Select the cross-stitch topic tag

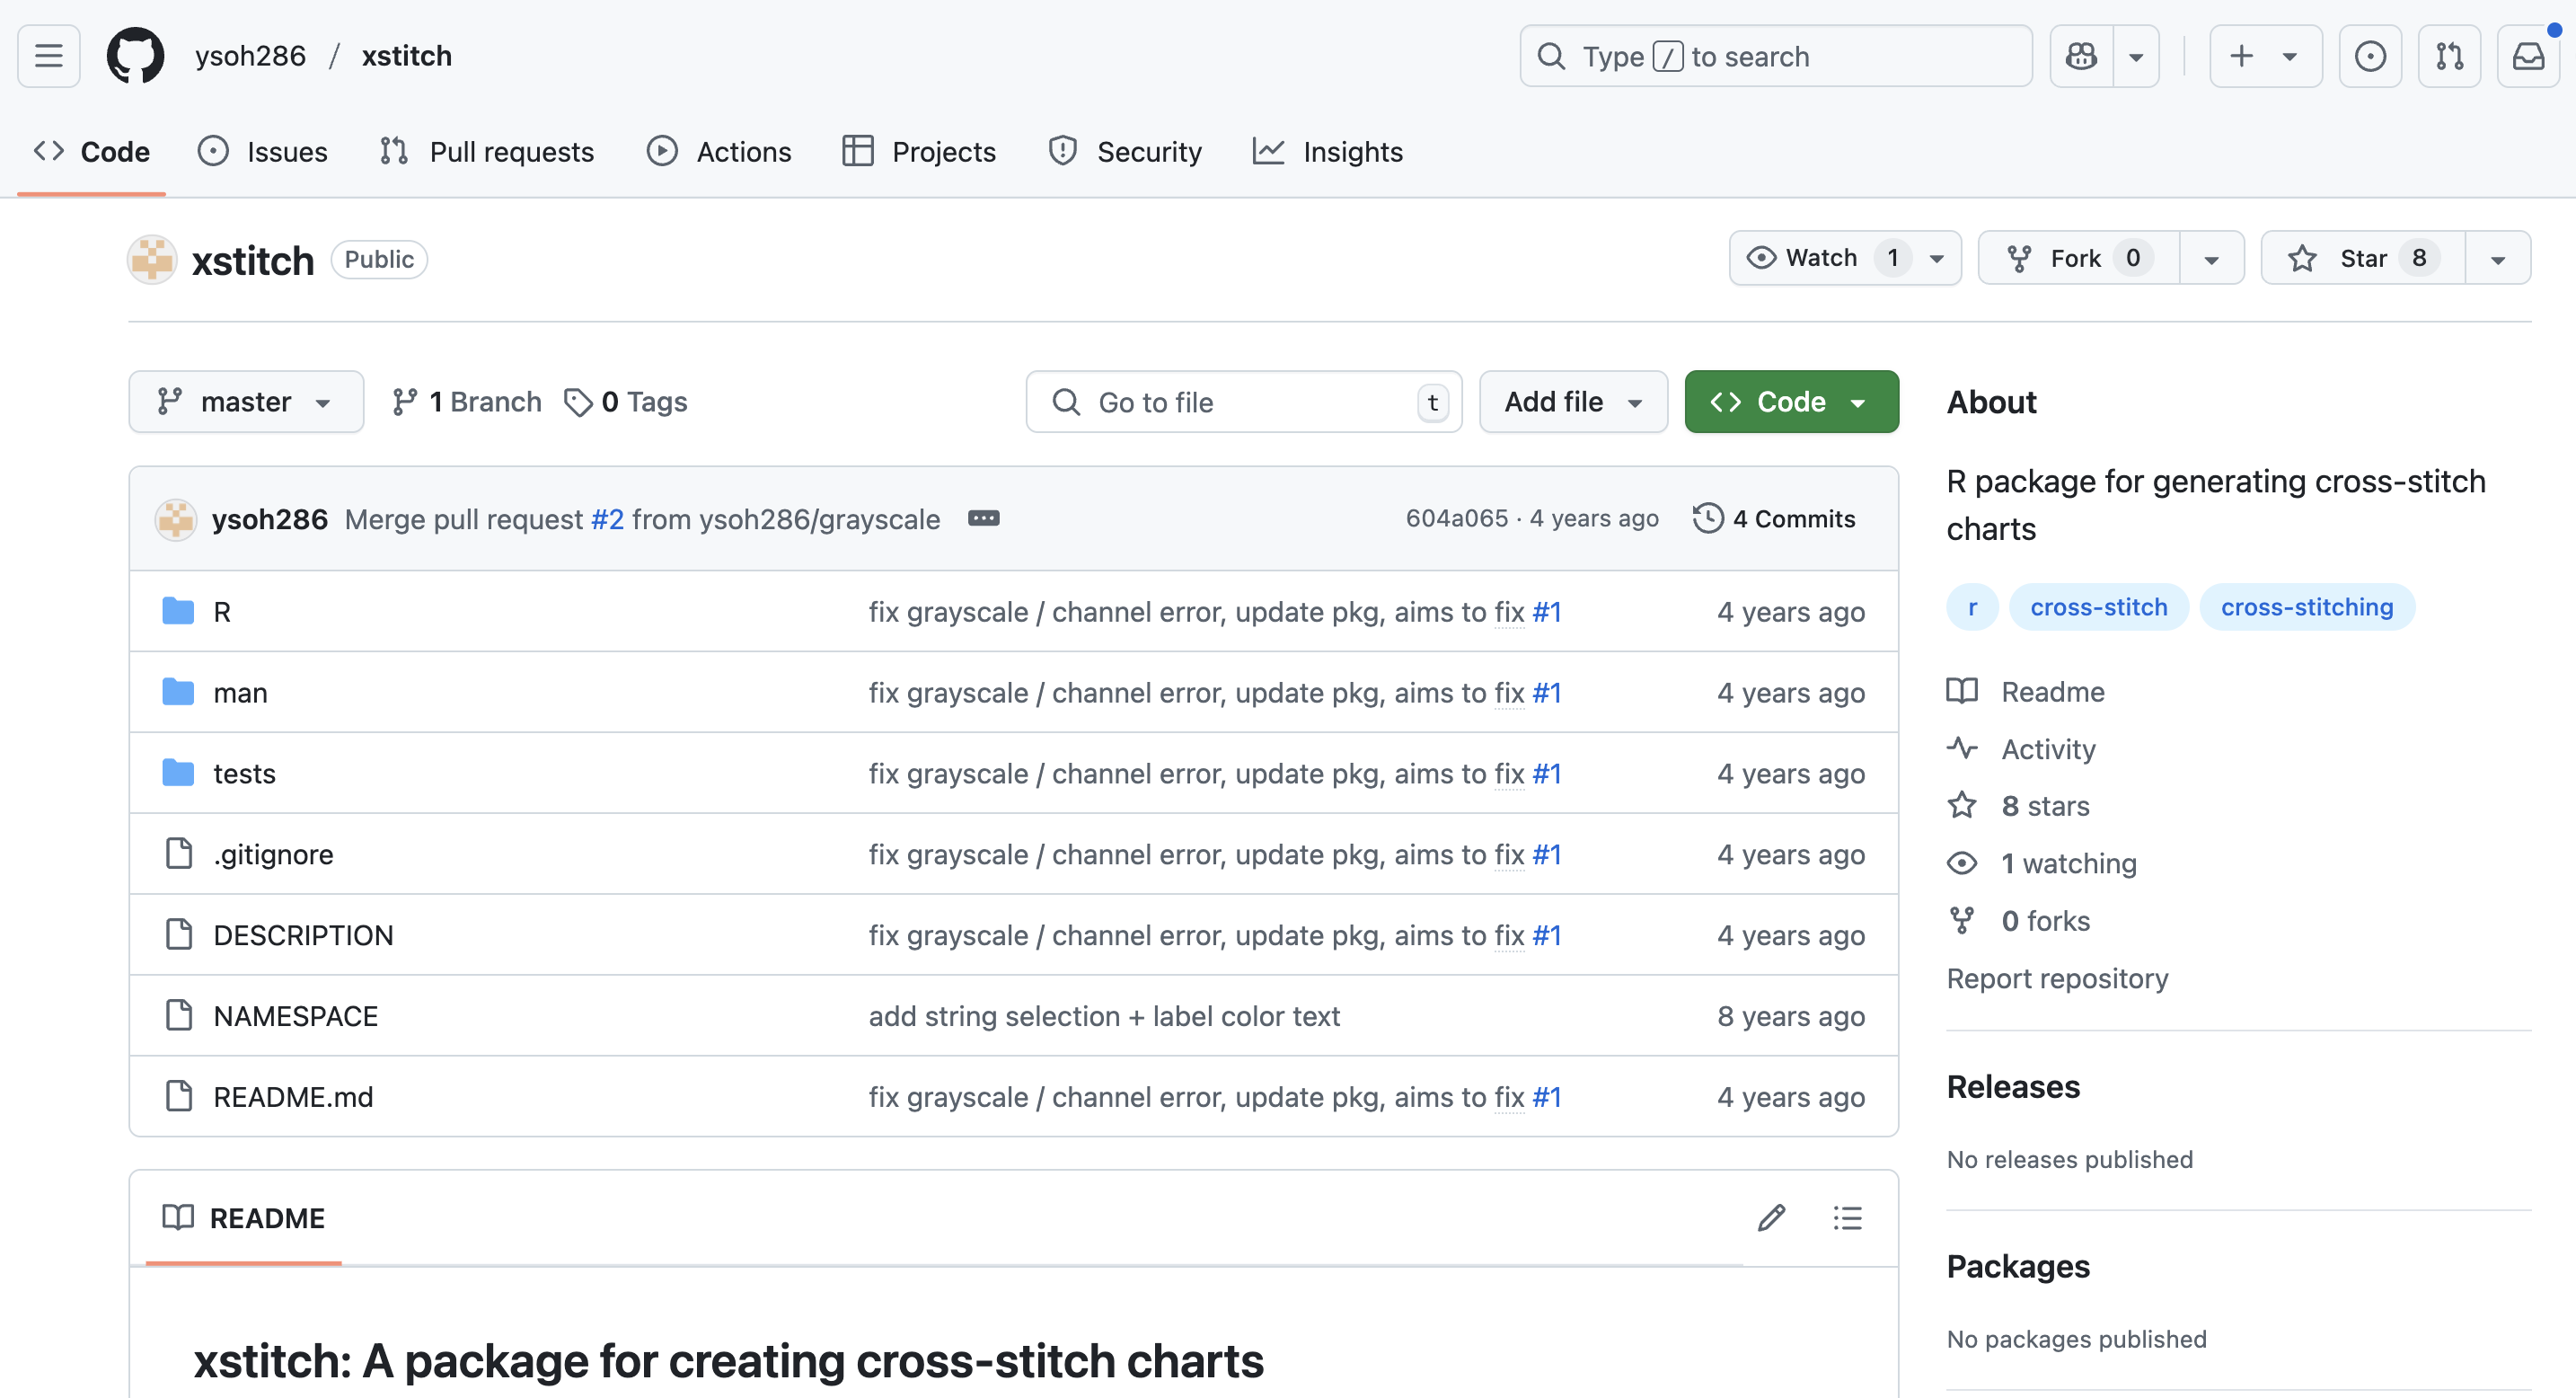[2098, 607]
